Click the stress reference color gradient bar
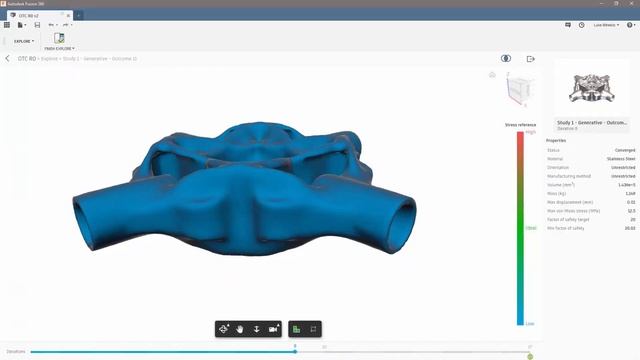This screenshot has width=640, height=360. (x=520, y=229)
